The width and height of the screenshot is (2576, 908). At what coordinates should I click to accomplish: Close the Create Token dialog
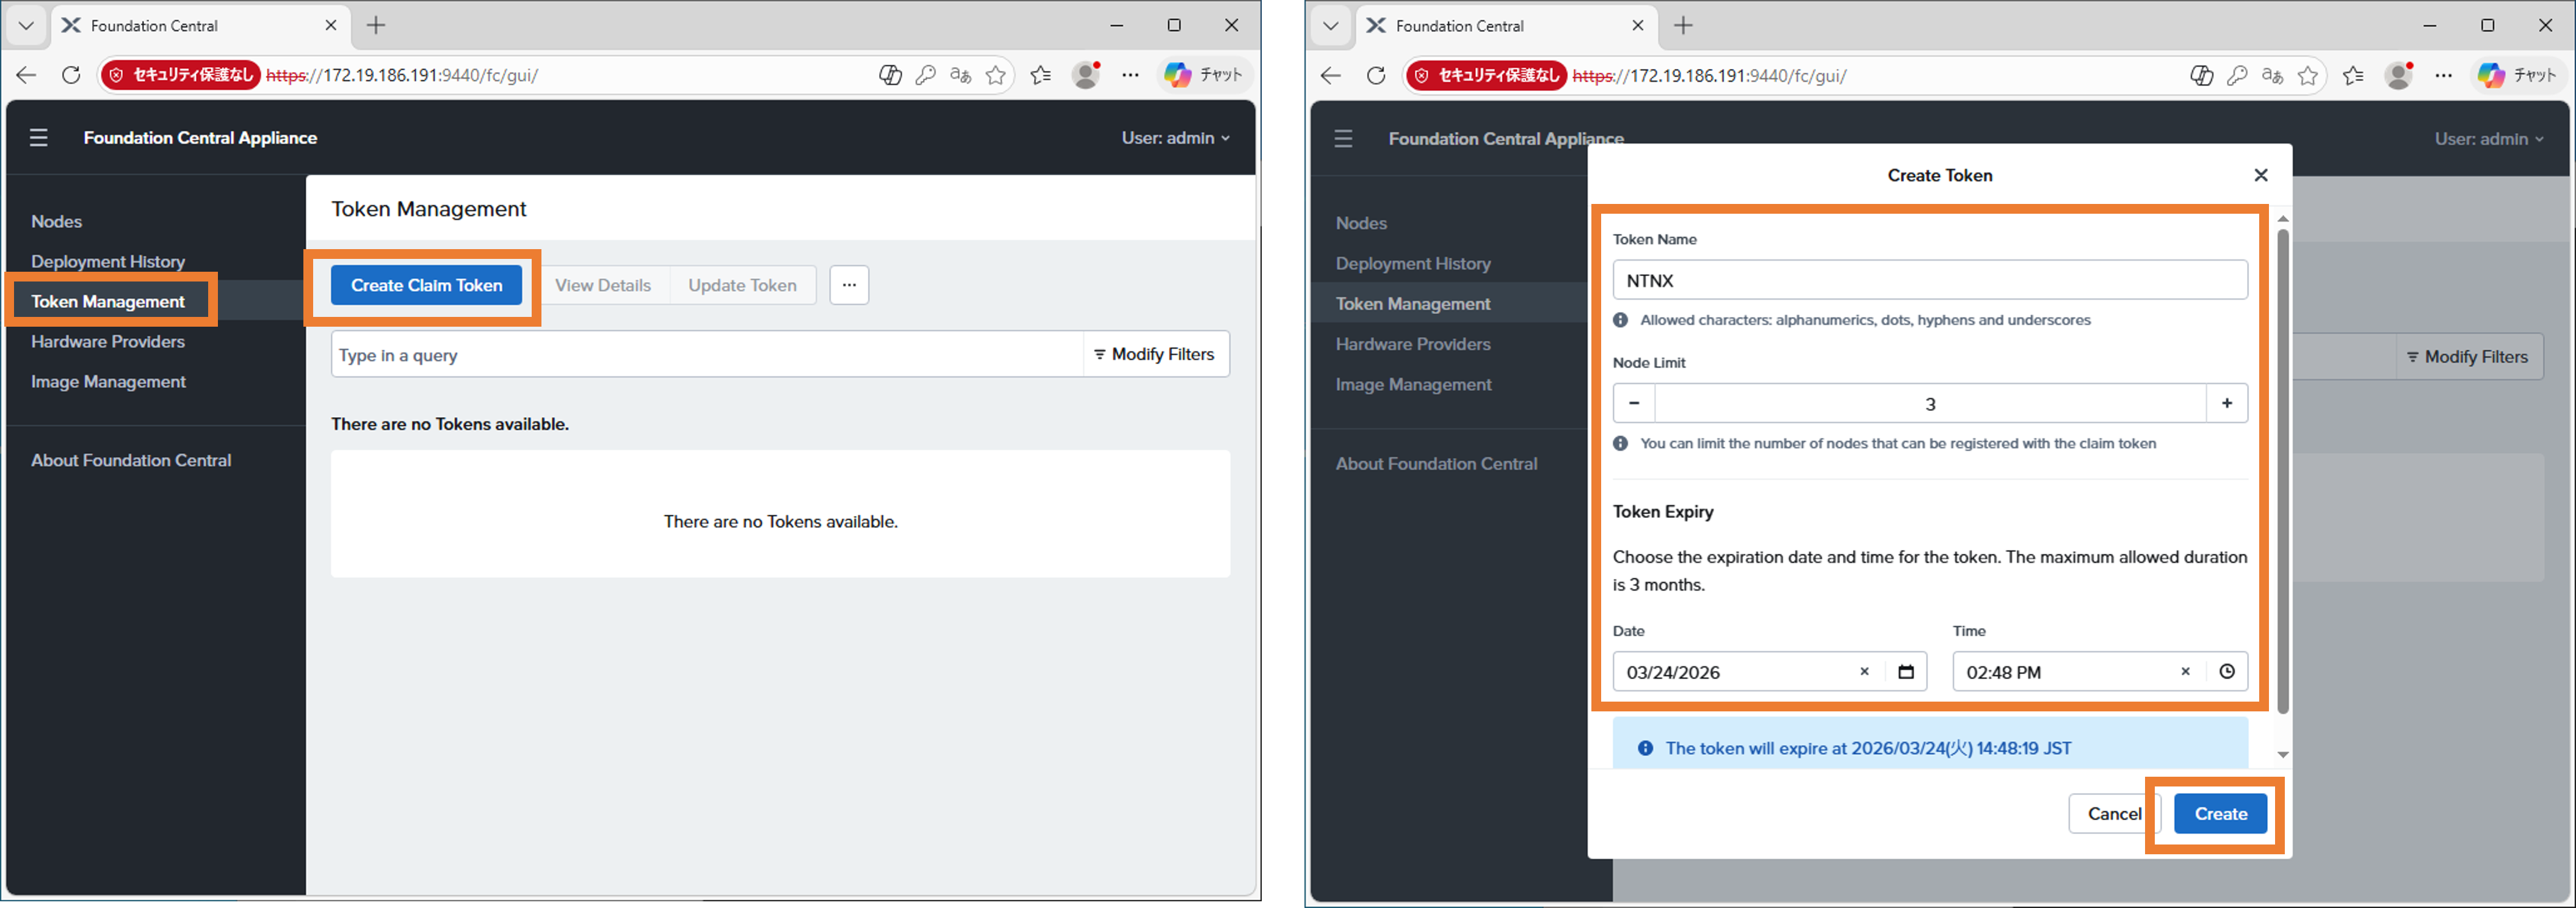[x=2260, y=176]
